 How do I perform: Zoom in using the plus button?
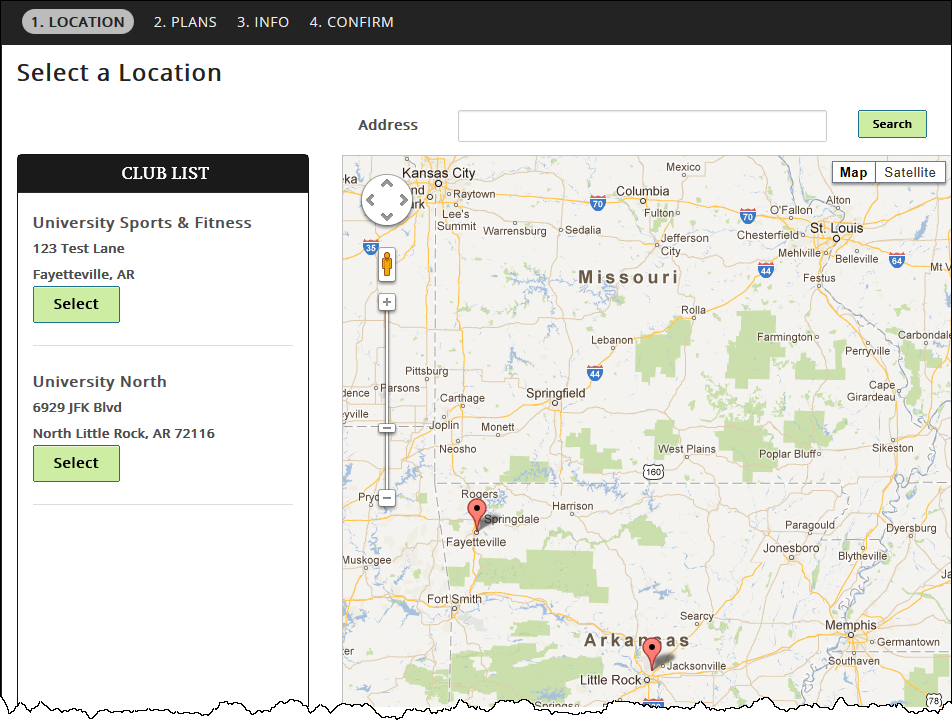coord(387,302)
